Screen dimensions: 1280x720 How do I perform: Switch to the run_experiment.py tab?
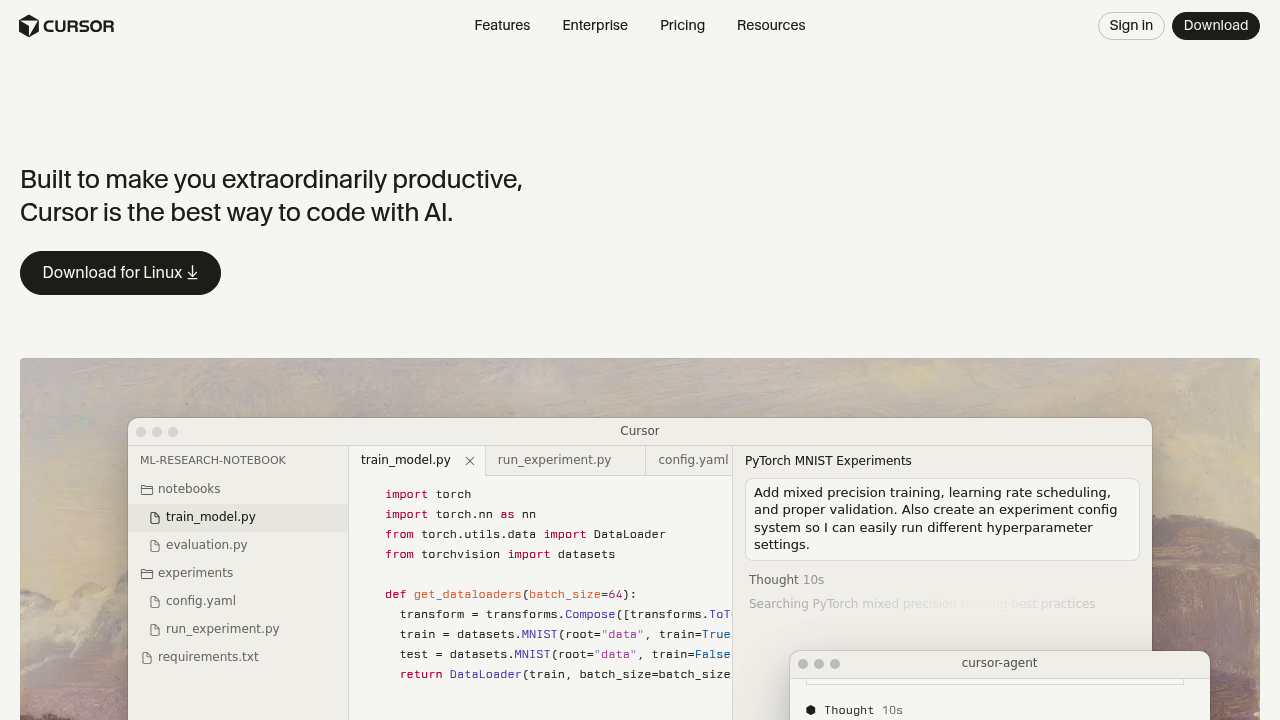(554, 460)
